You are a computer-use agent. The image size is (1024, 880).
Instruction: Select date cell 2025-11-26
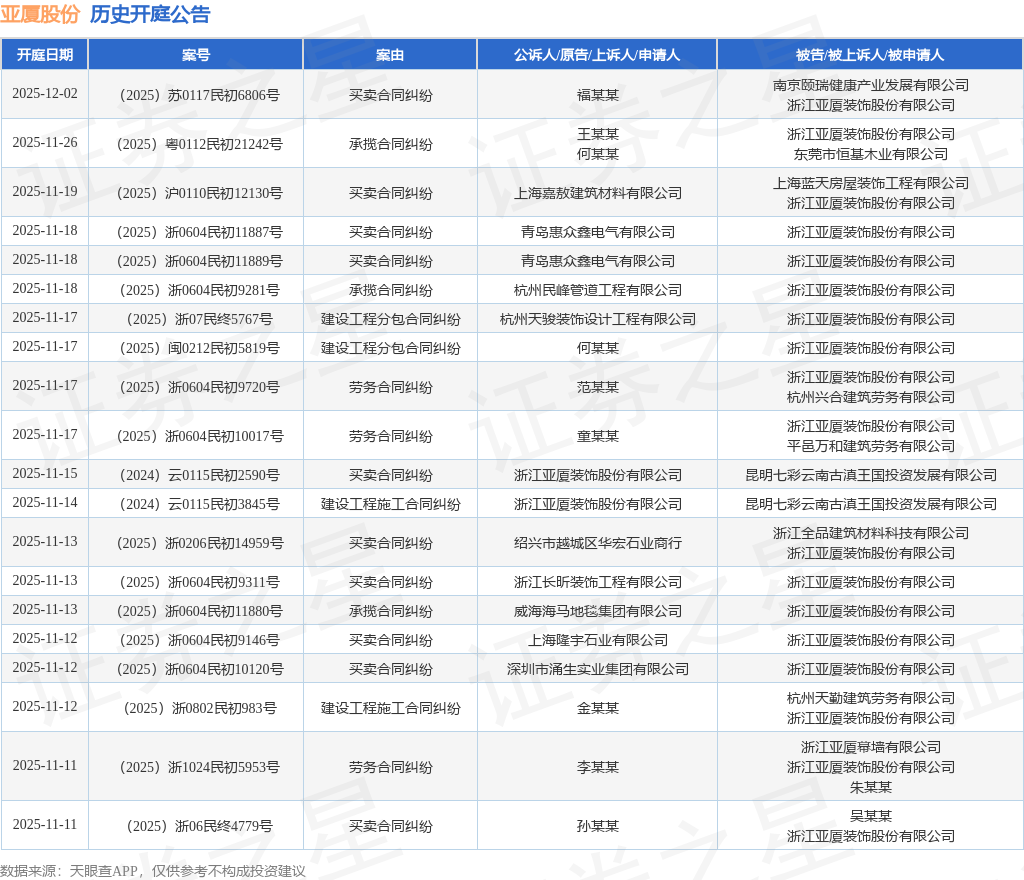(x=45, y=142)
